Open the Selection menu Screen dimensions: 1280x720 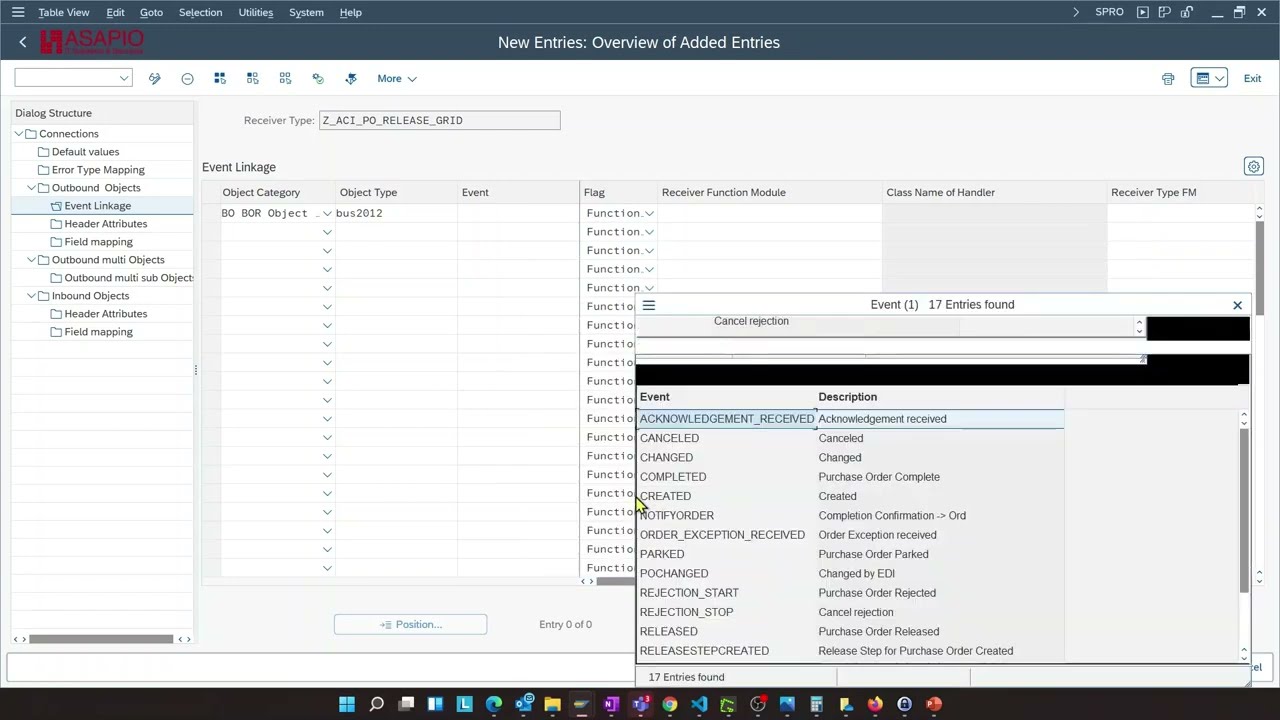(200, 12)
